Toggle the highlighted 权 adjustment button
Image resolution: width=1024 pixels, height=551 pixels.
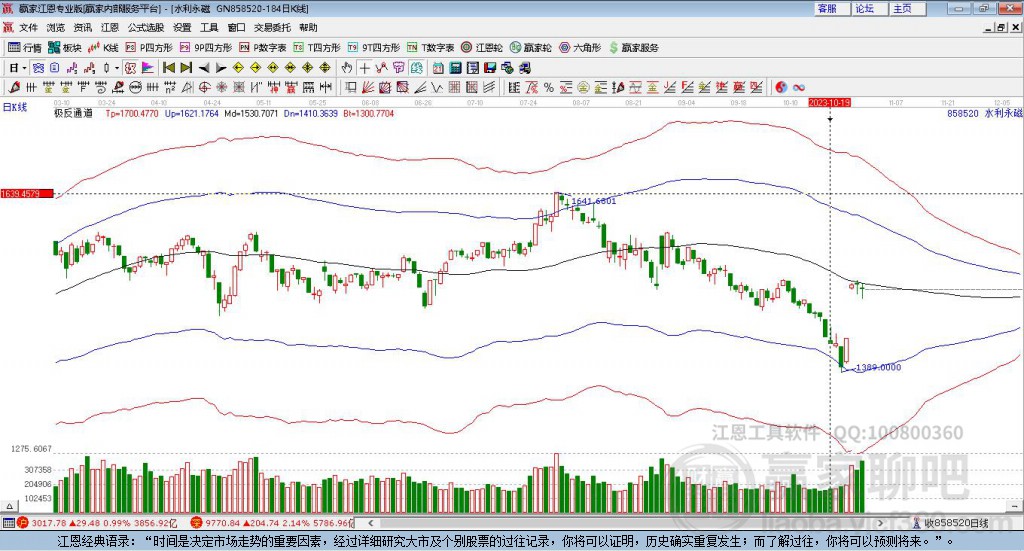click(x=131, y=68)
